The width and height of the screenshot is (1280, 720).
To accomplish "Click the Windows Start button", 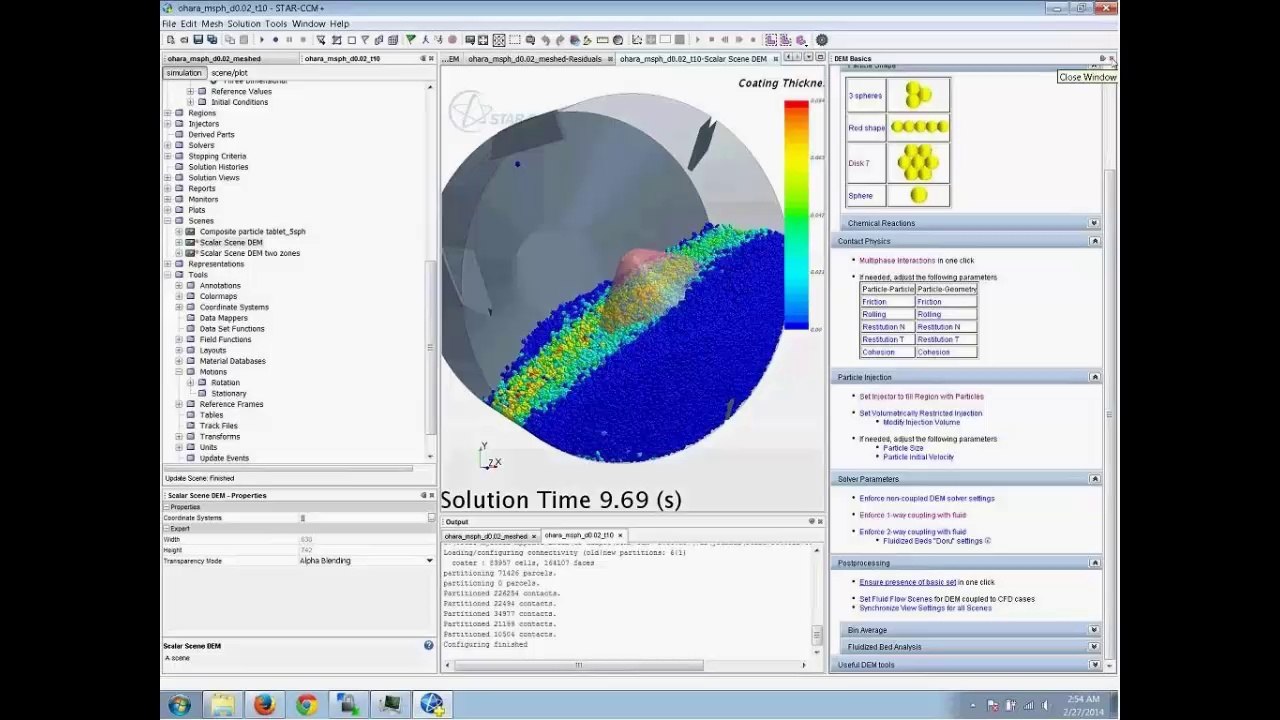I will (180, 705).
